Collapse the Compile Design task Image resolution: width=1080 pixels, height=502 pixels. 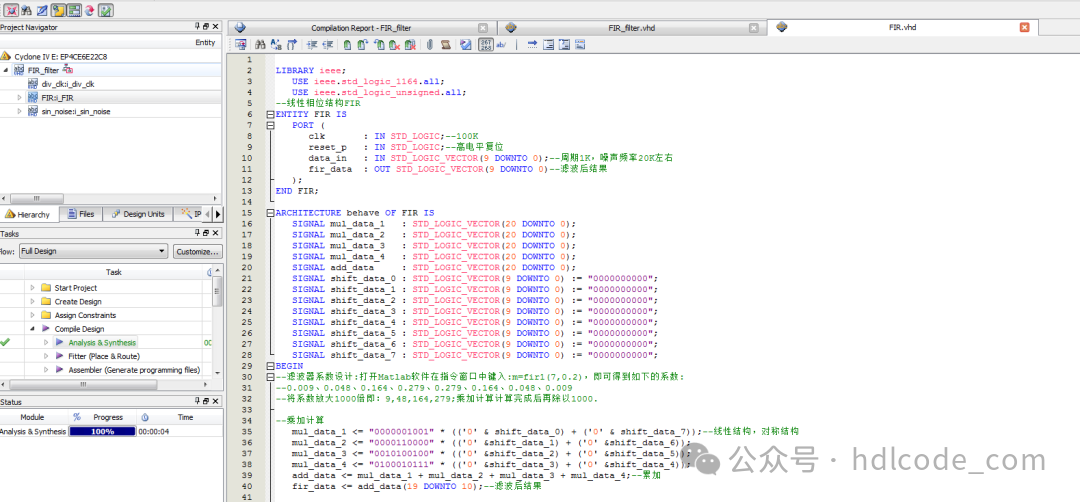pos(32,329)
